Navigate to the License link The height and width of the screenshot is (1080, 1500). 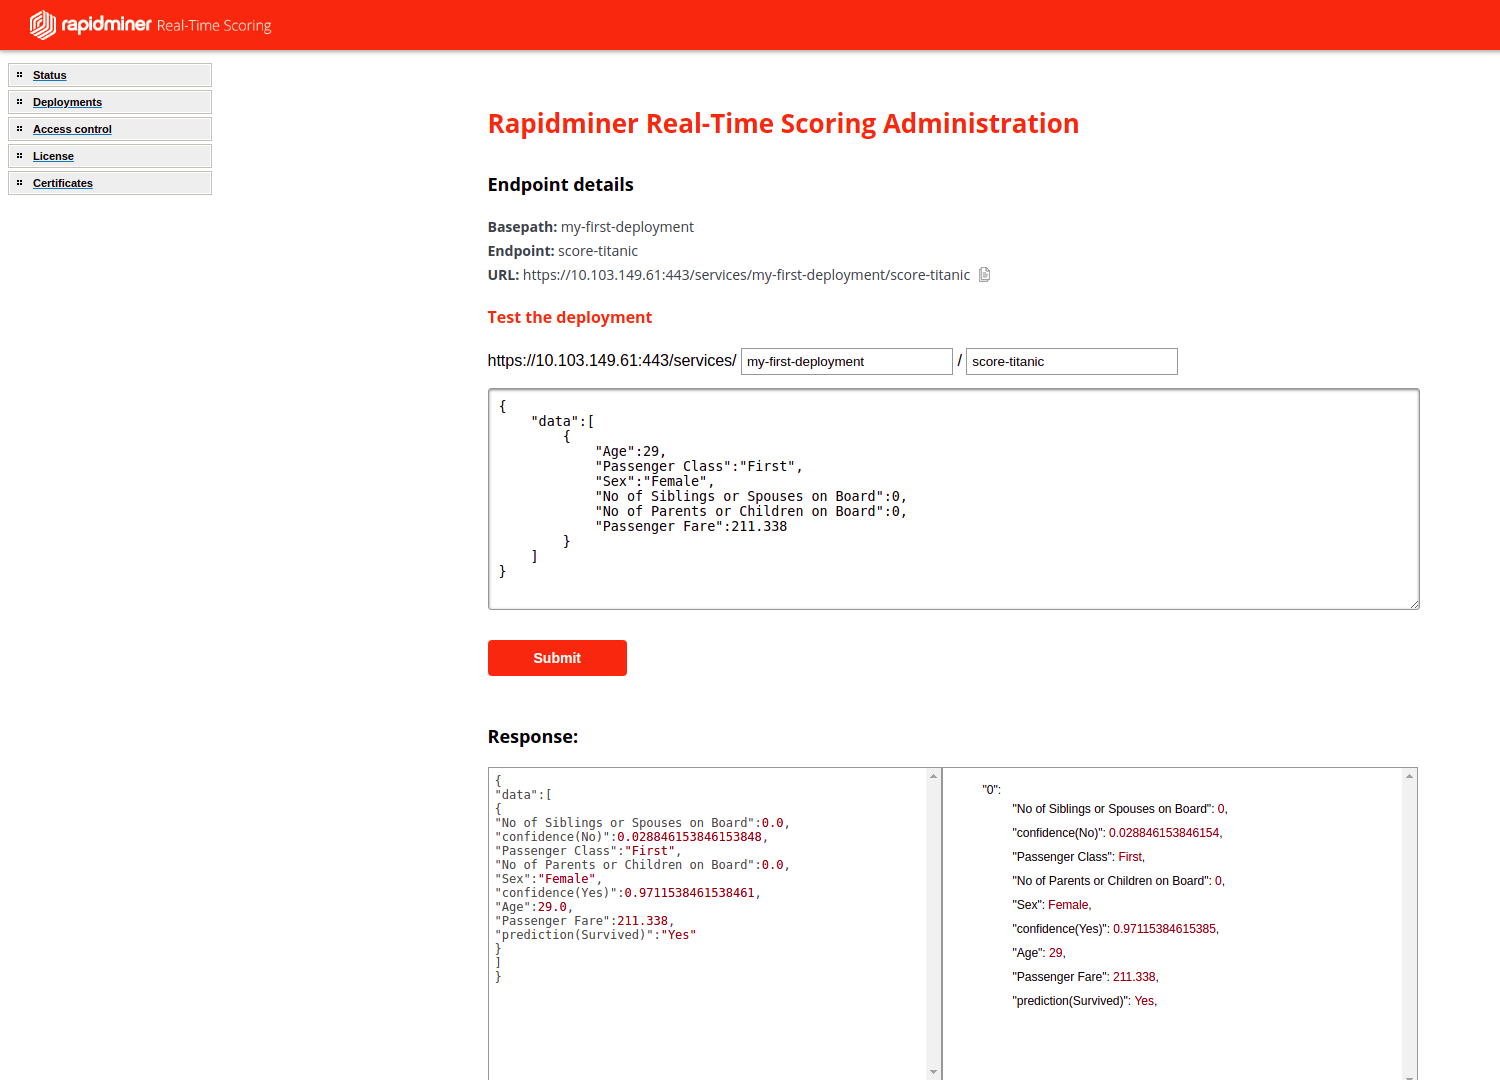(x=53, y=156)
